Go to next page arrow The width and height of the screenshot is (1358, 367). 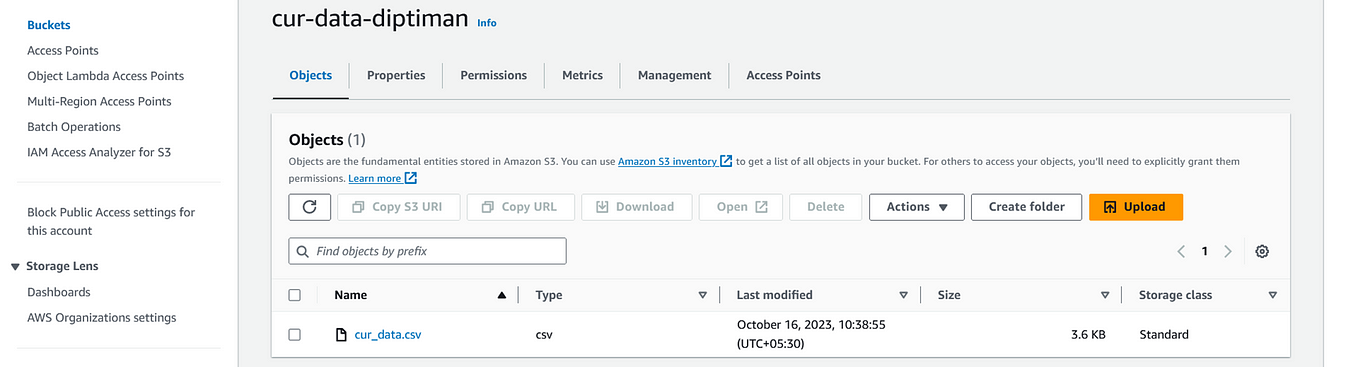click(1228, 252)
